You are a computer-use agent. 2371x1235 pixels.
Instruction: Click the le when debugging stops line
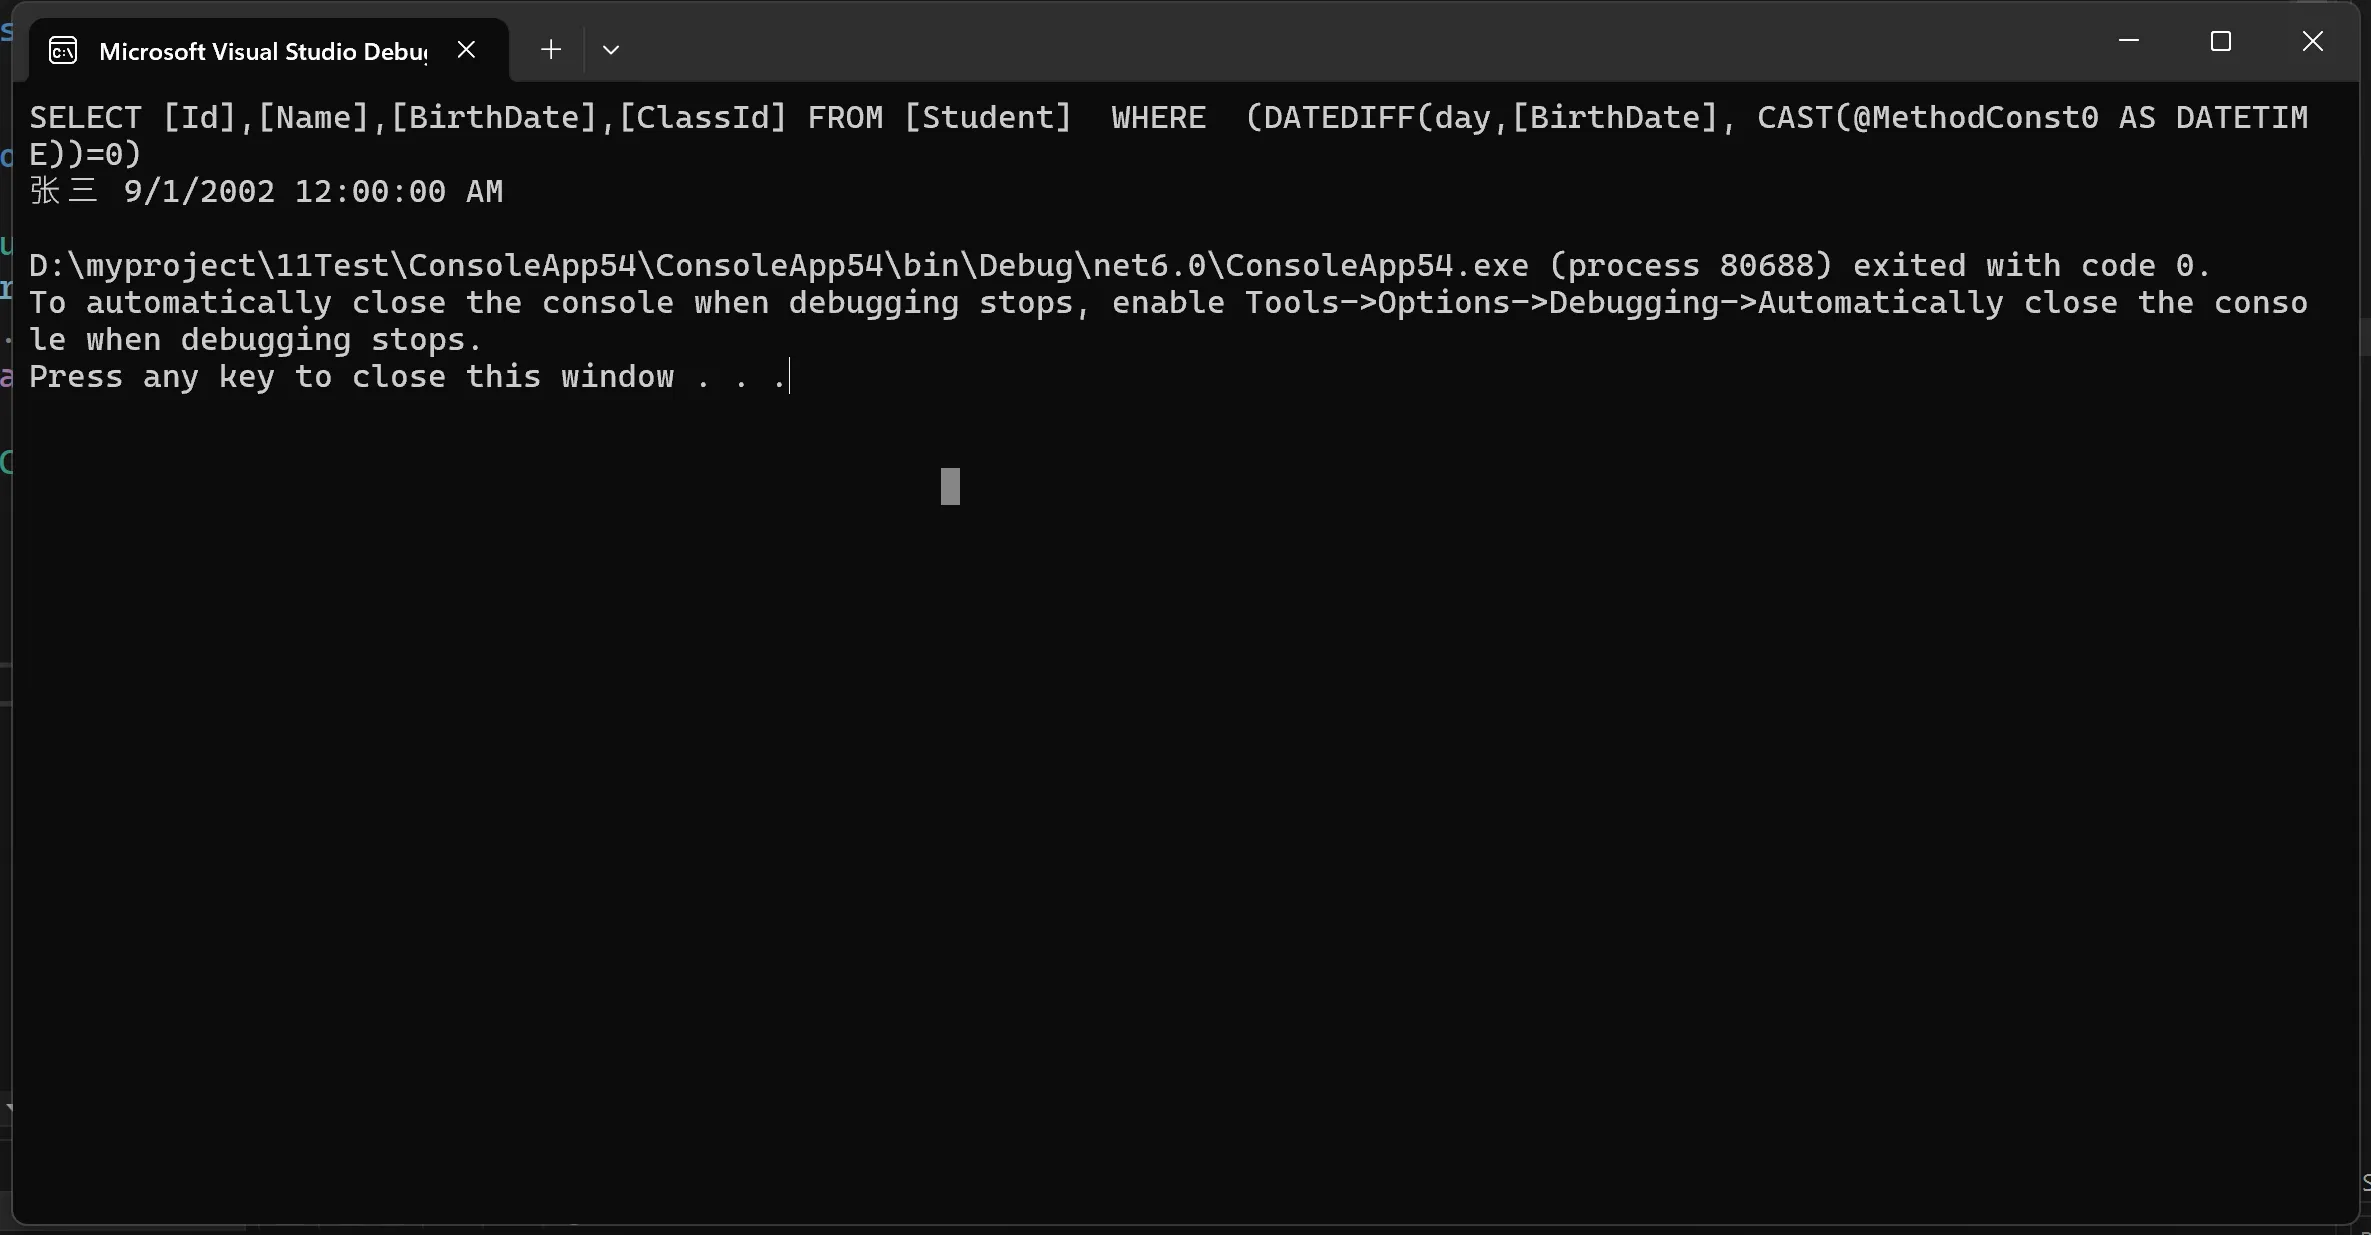pos(255,339)
